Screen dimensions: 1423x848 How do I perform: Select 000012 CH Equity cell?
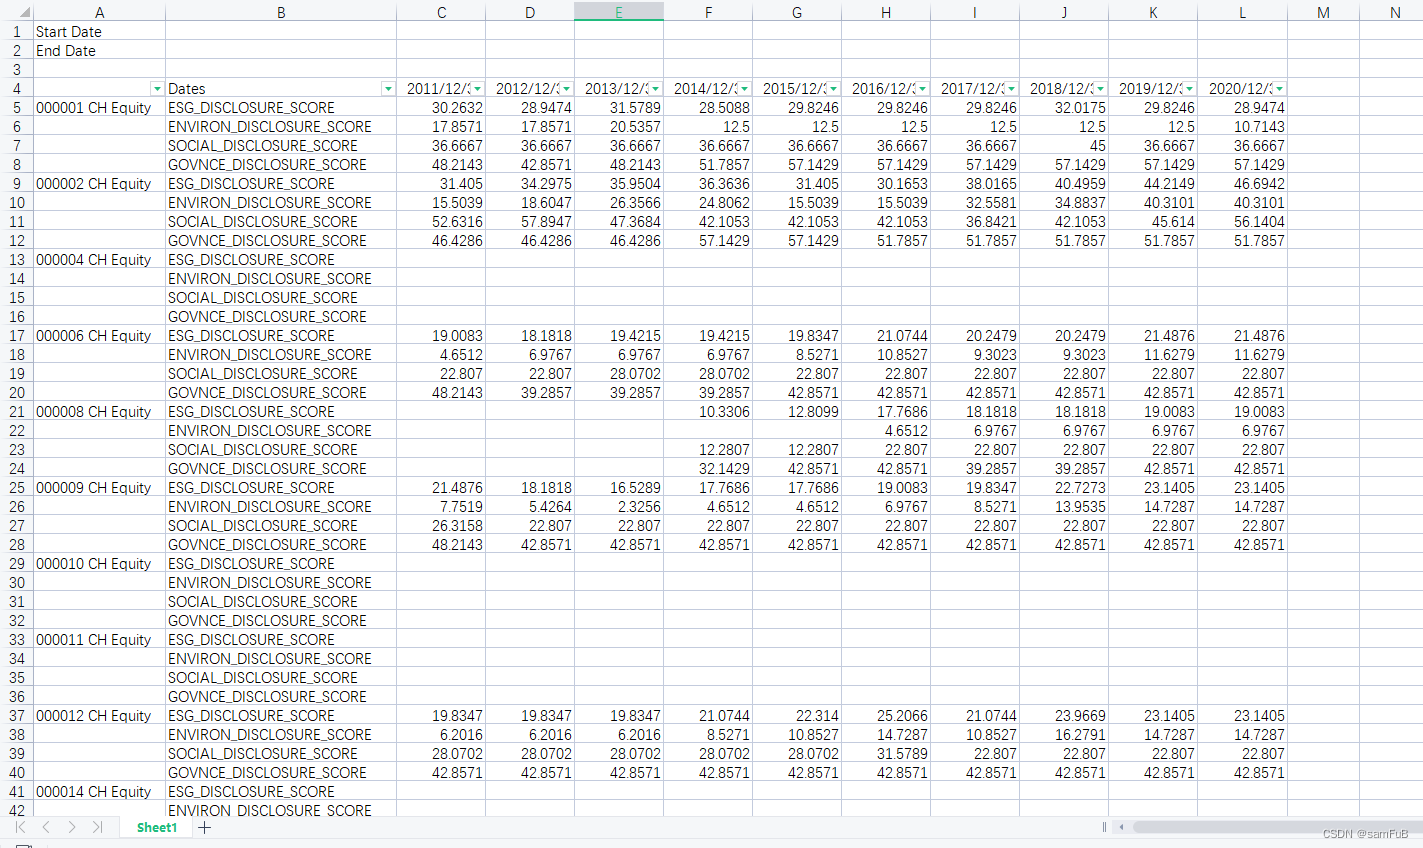[99, 716]
